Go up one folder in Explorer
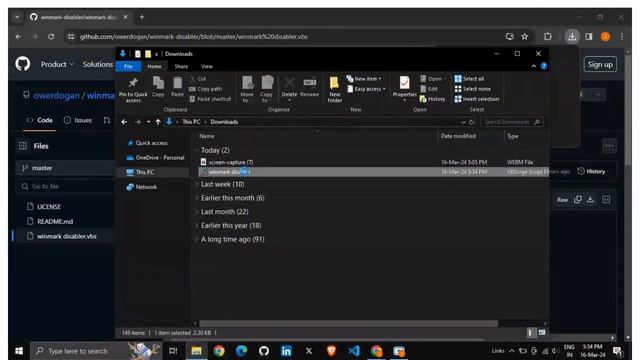The image size is (640, 360). 158,122
